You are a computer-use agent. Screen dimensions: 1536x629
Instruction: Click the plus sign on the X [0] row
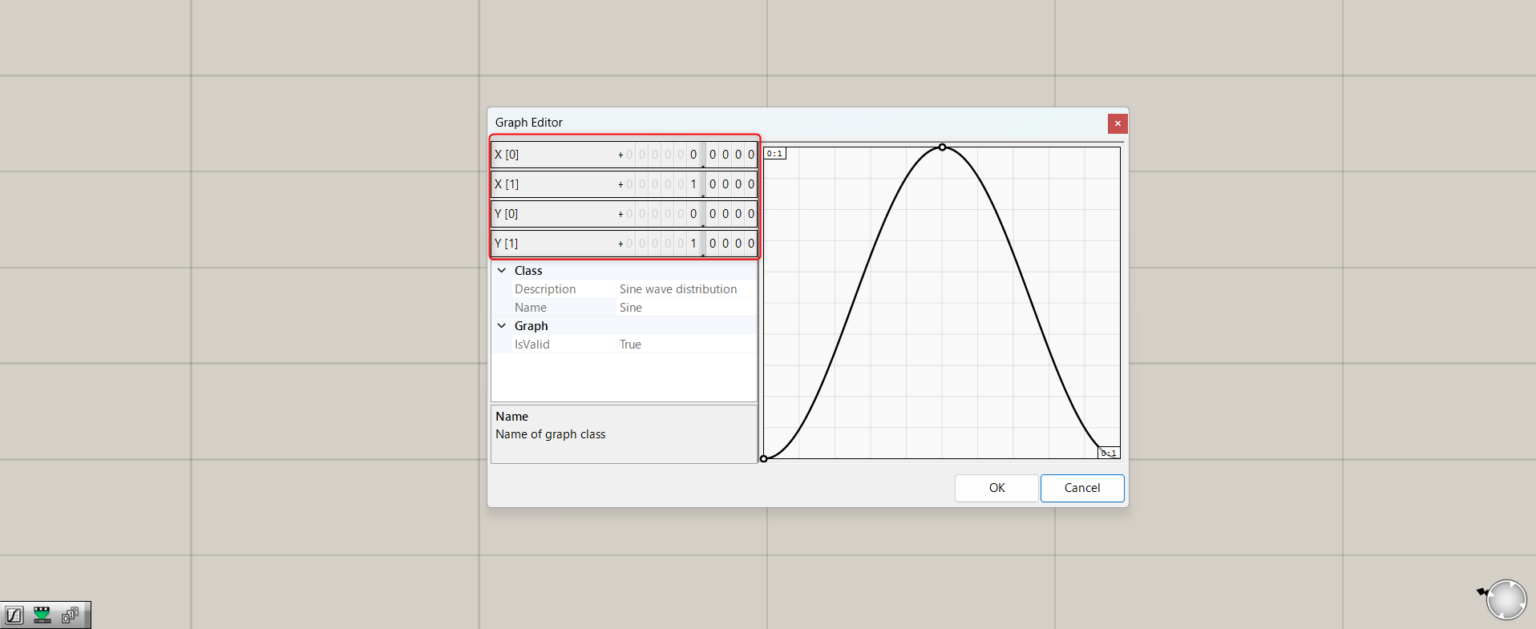(621, 154)
